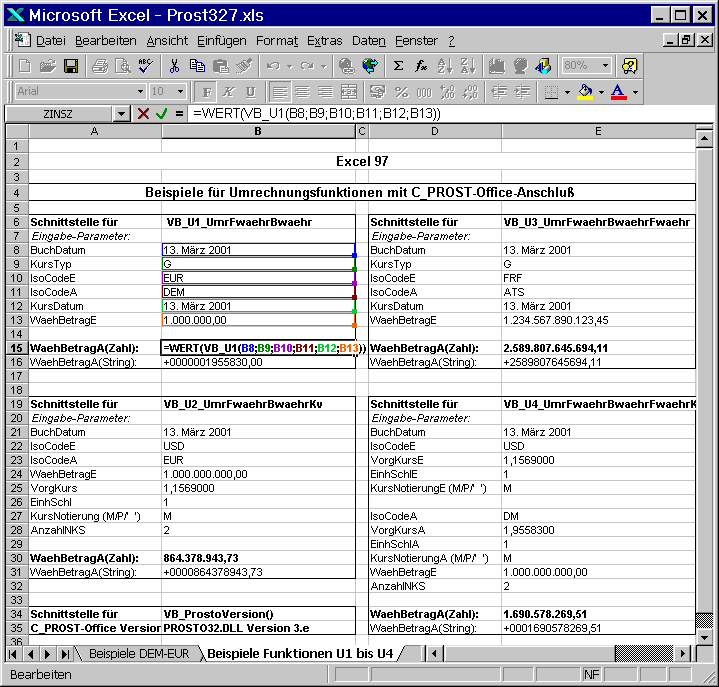The image size is (719, 687).
Task: Open the 80% zoom dropdown
Action: [x=605, y=66]
